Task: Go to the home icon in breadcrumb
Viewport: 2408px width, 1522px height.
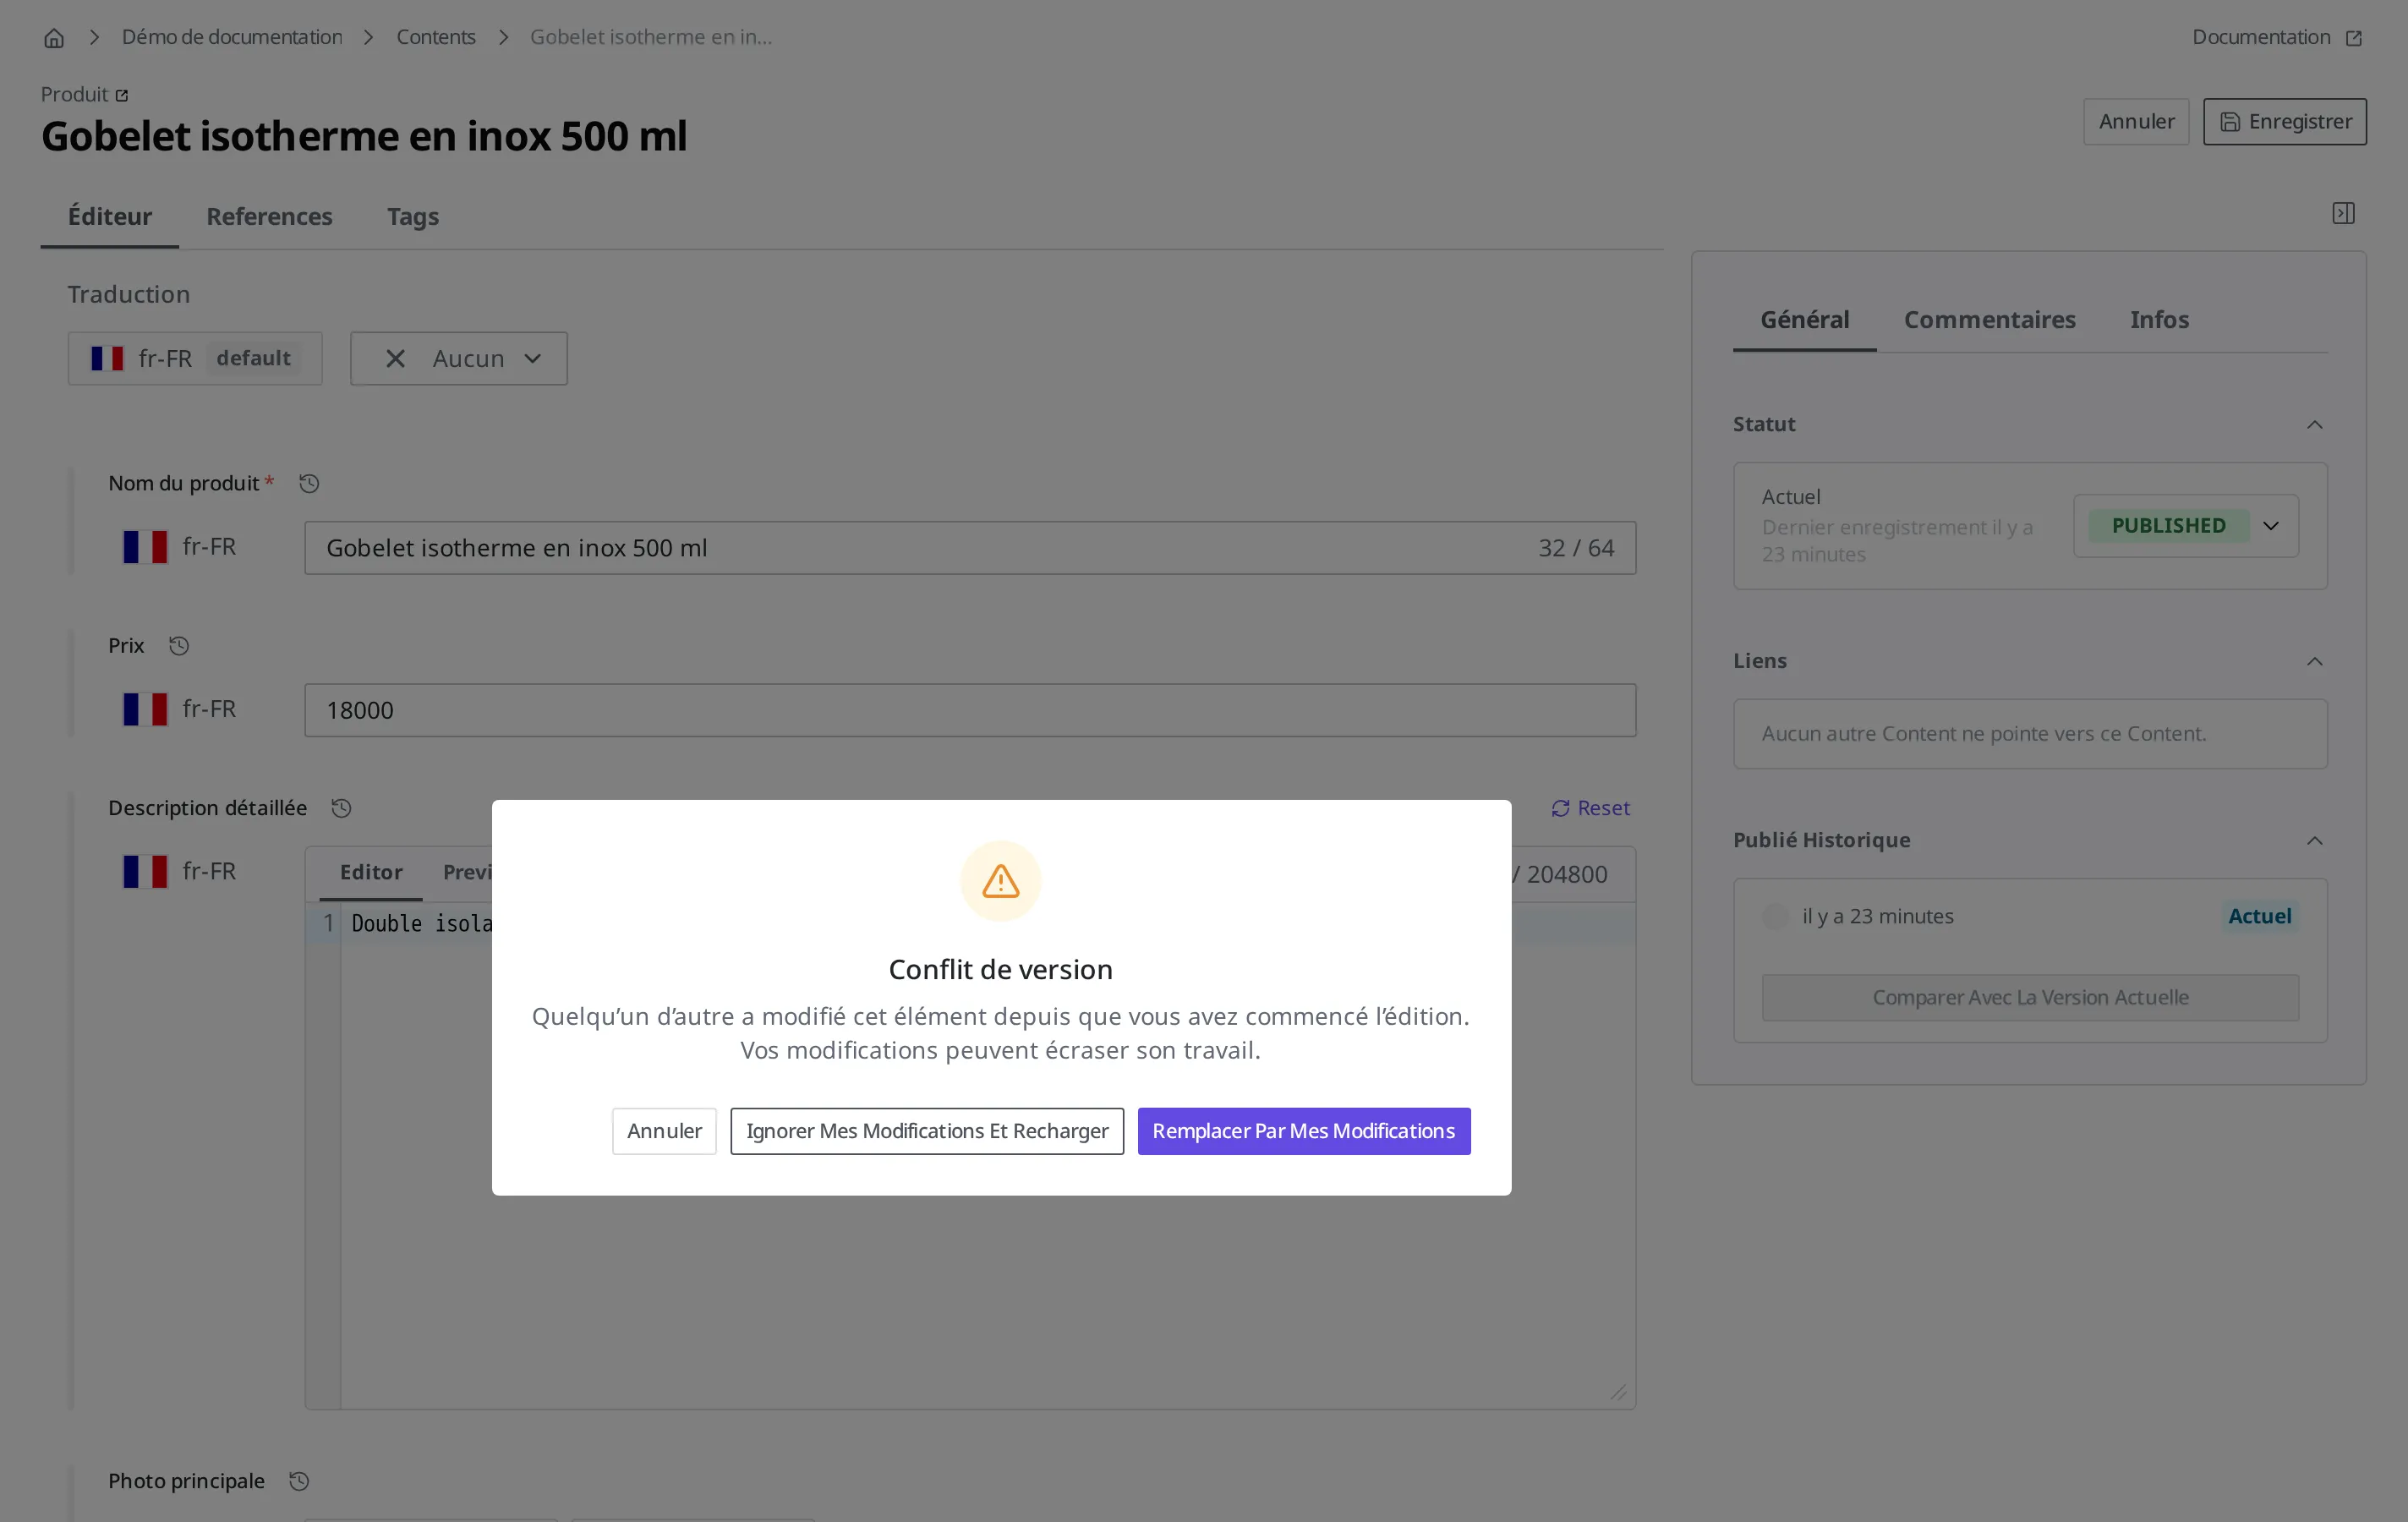Action: (54, 38)
